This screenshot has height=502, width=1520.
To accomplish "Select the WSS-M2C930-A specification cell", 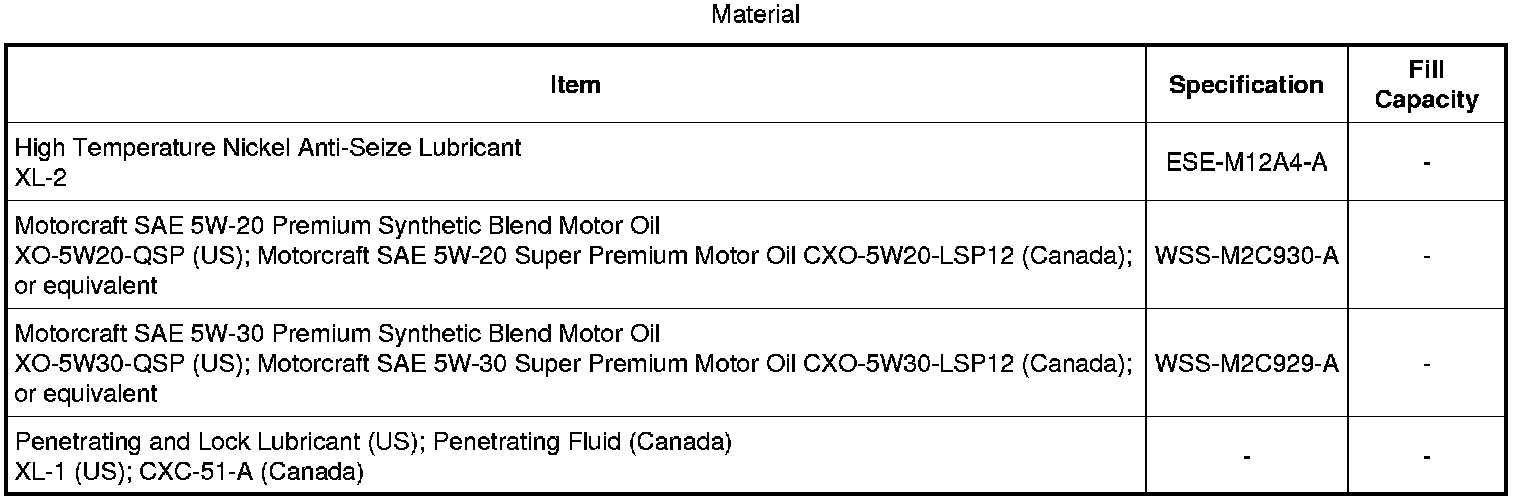I will 1246,256.
